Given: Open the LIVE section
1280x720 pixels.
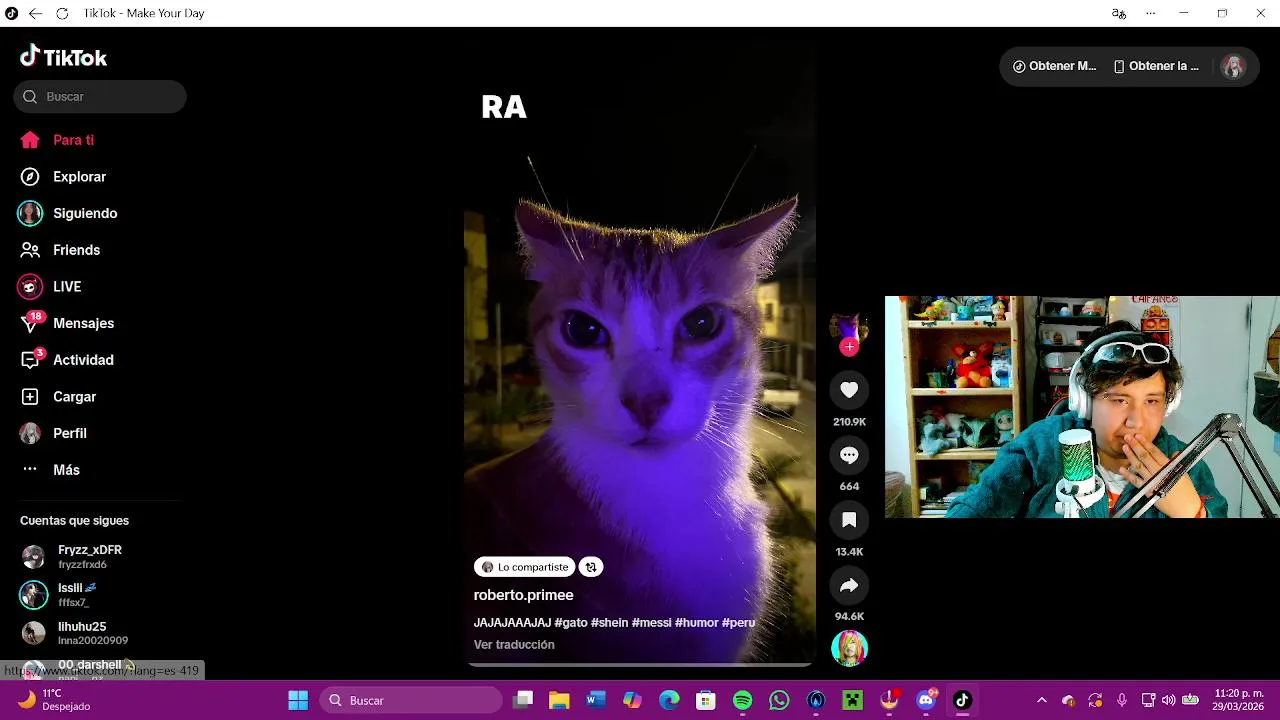Looking at the screenshot, I should coord(50,287).
